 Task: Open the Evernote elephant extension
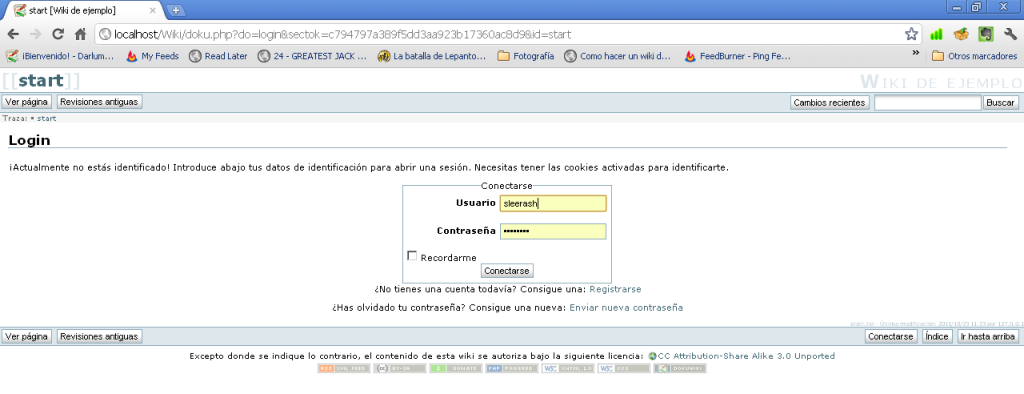[985, 34]
